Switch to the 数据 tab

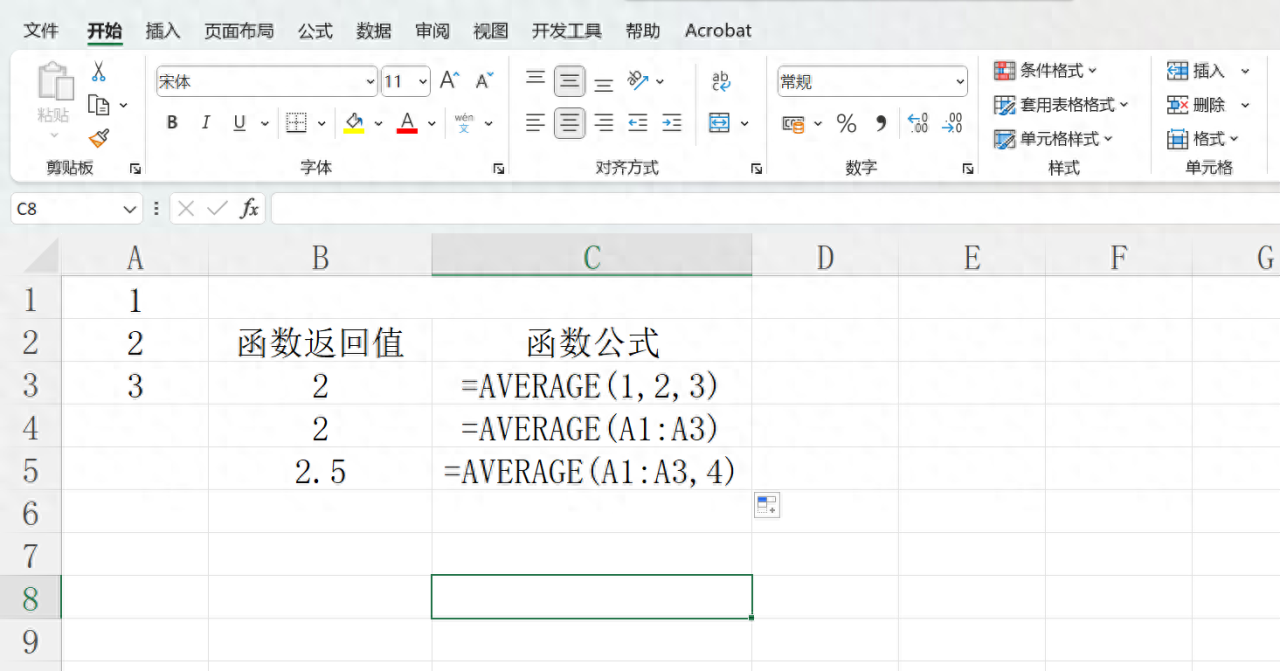[x=374, y=31]
